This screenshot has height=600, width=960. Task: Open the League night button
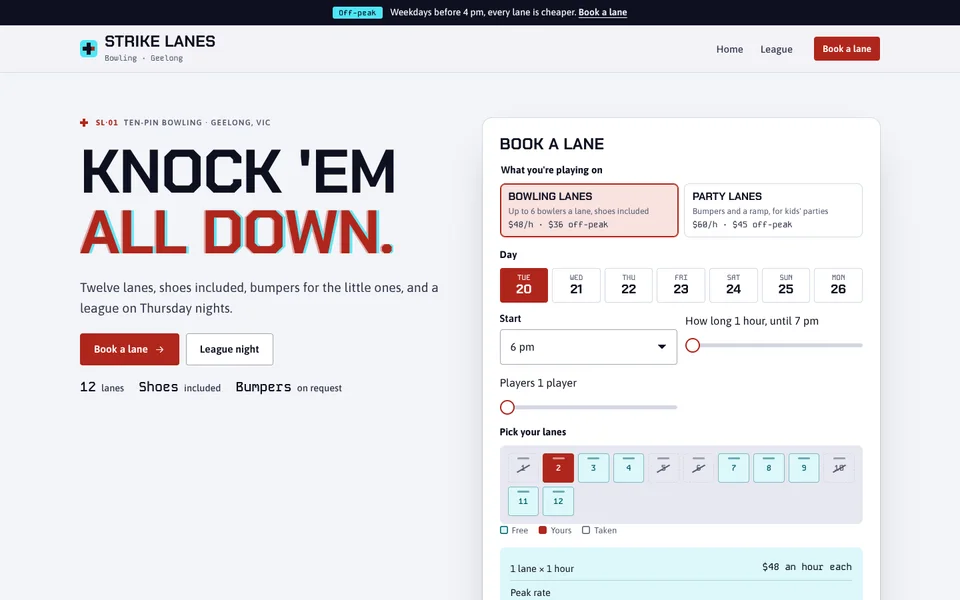click(229, 349)
